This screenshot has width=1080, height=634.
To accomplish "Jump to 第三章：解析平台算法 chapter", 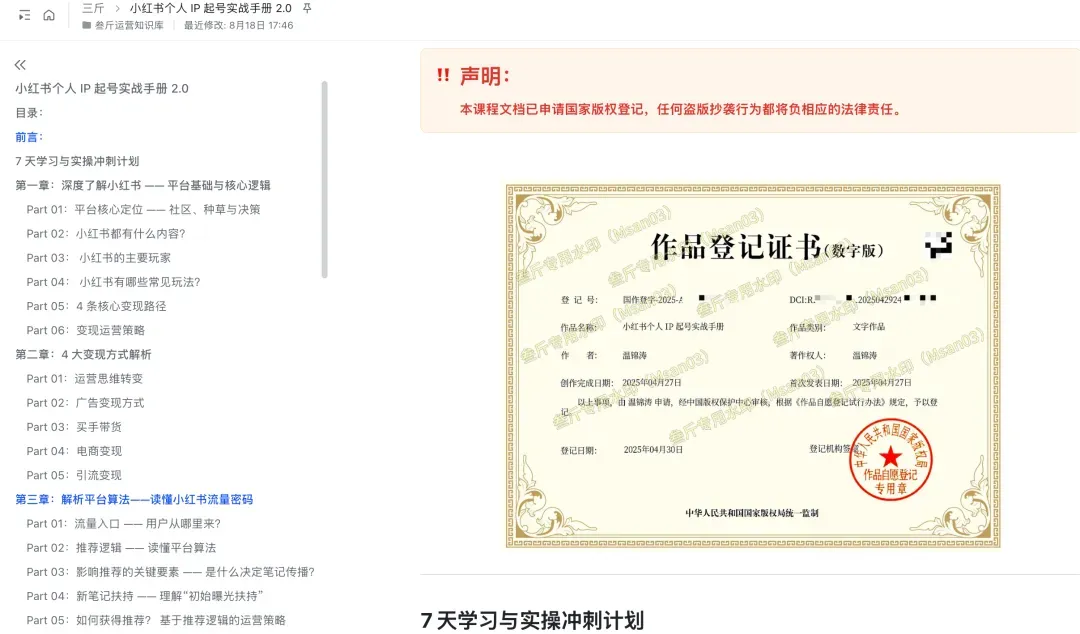I will click(133, 499).
